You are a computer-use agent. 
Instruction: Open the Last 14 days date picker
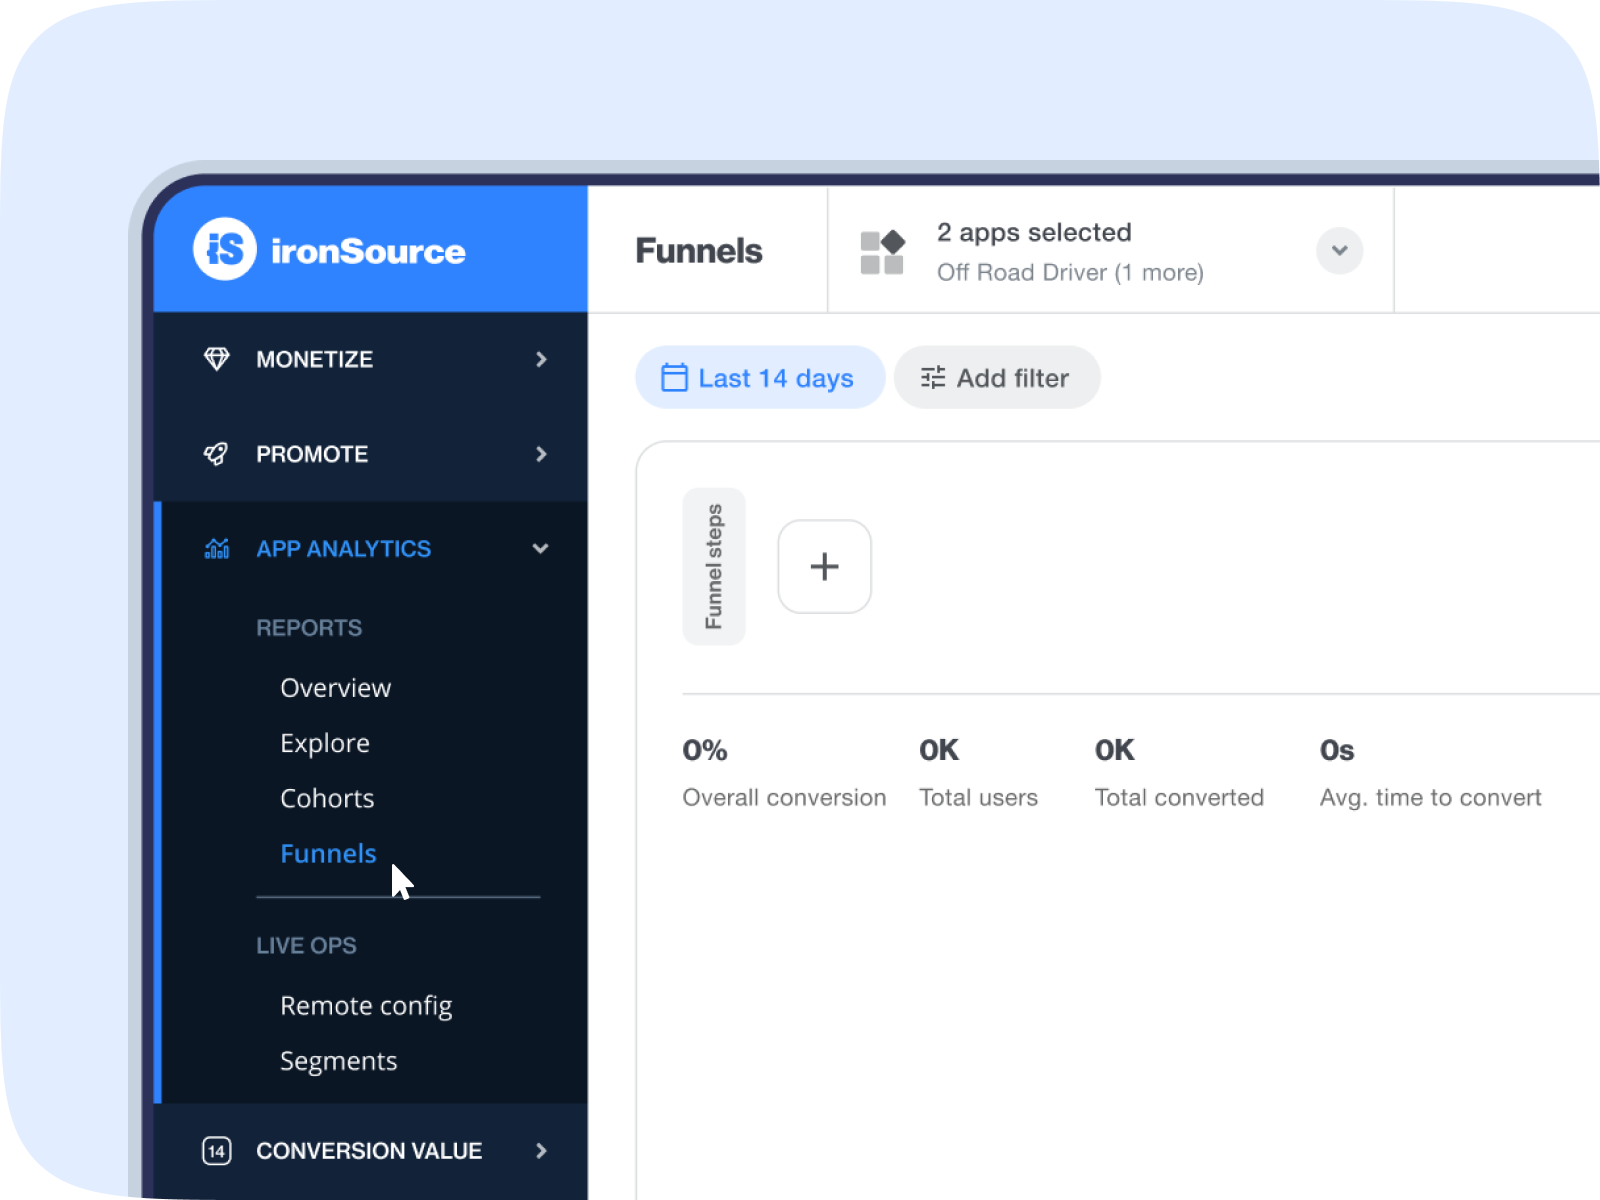click(760, 378)
